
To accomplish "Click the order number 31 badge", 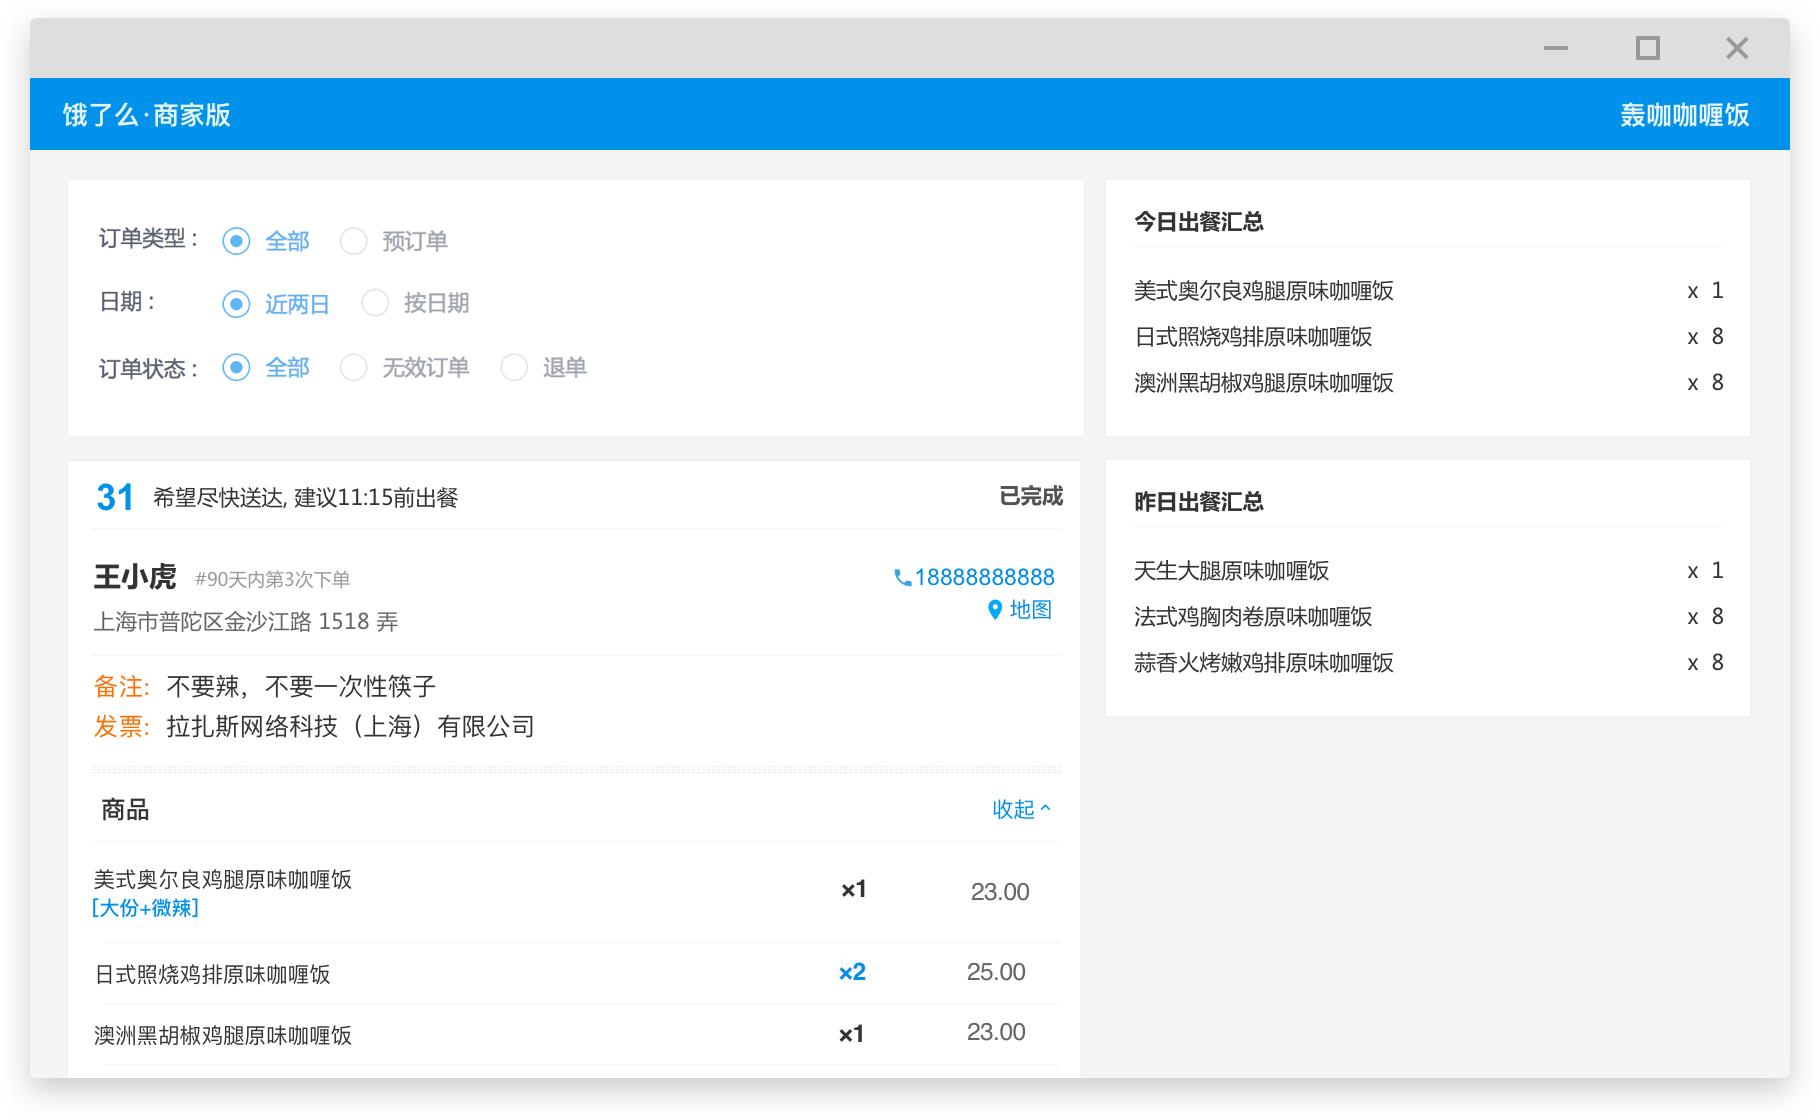I will click(x=114, y=497).
